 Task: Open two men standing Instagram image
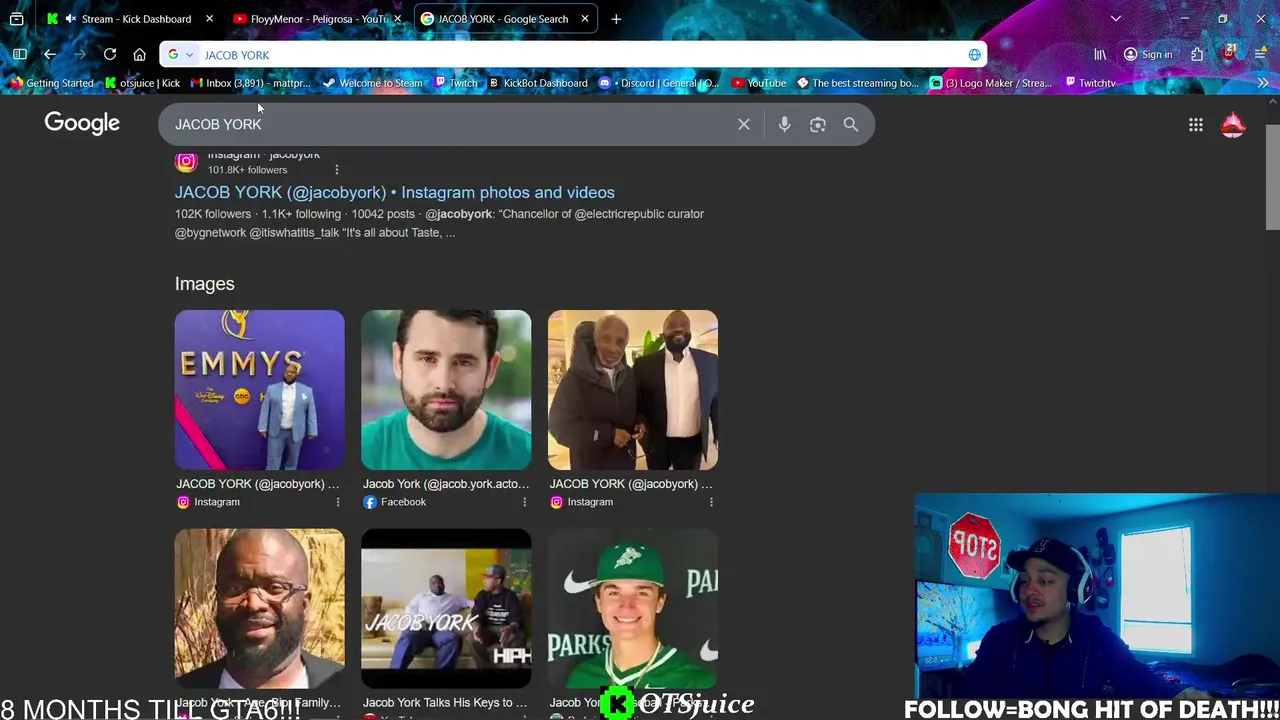click(x=633, y=389)
